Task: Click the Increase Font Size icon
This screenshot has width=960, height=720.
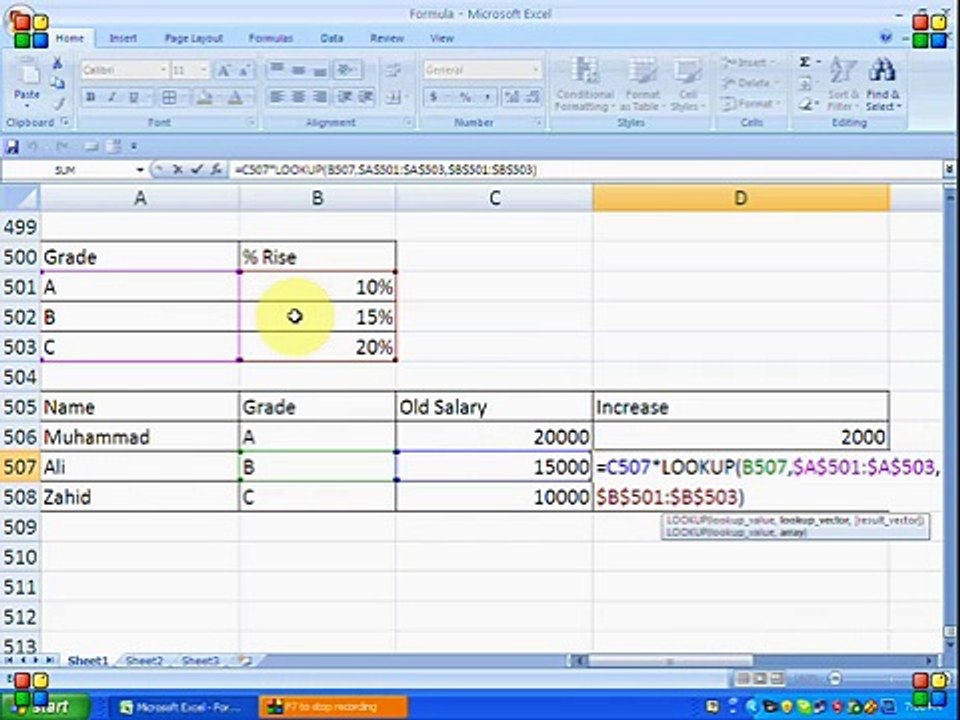Action: click(224, 70)
